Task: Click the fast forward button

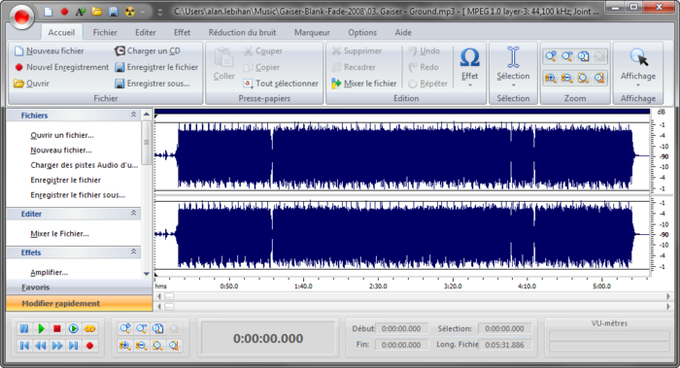Action: (x=57, y=345)
